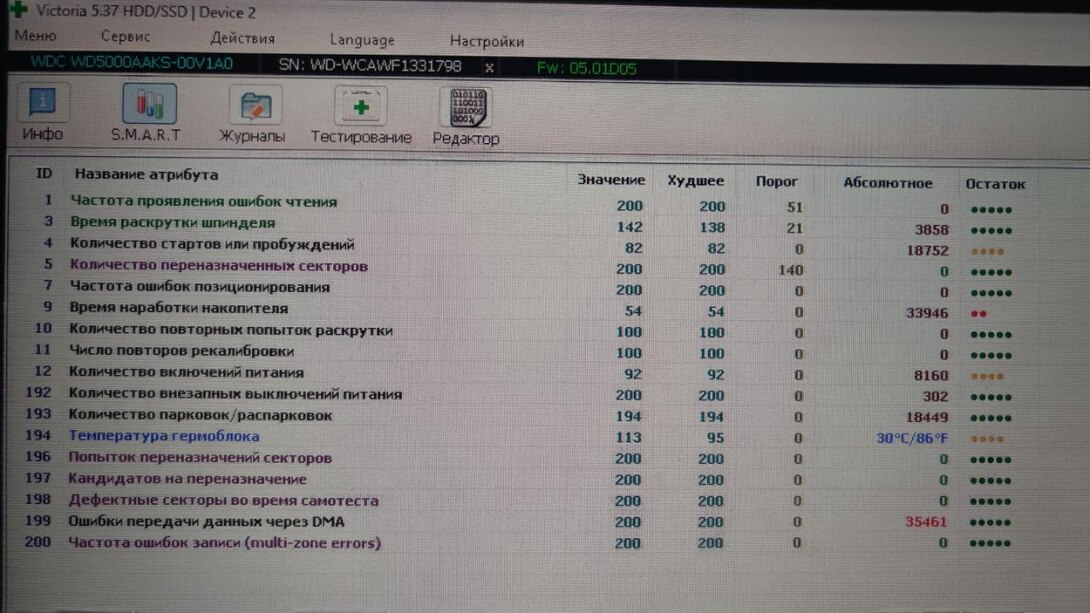Click the Абсолютное column header
Screen dimensions: 1090x613
887,183
